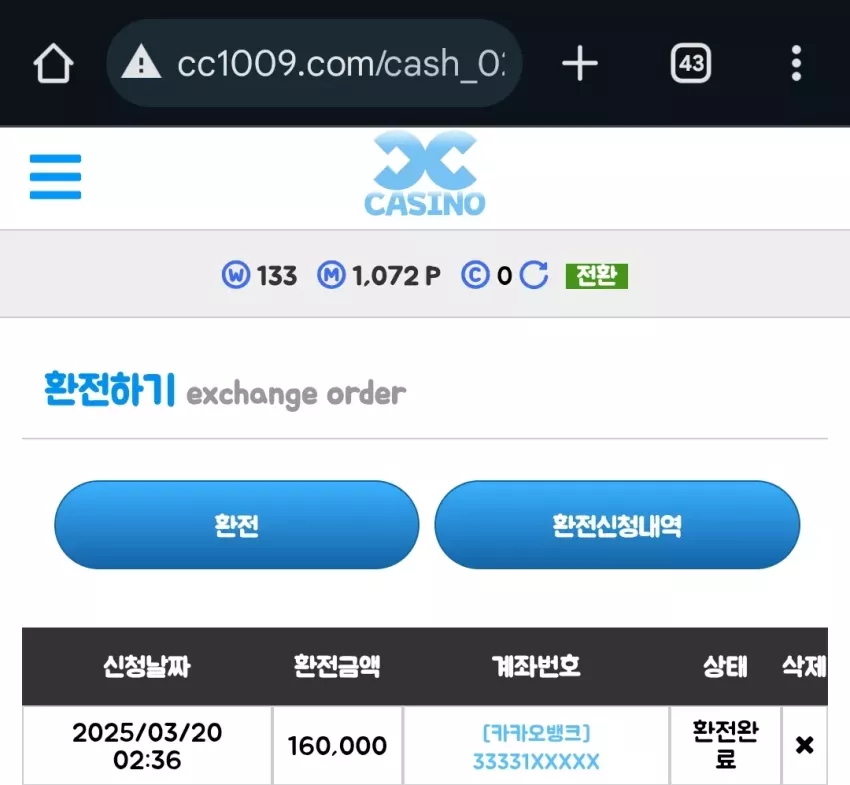
Task: Click the 카카오뱅크 account number link
Action: click(536, 747)
